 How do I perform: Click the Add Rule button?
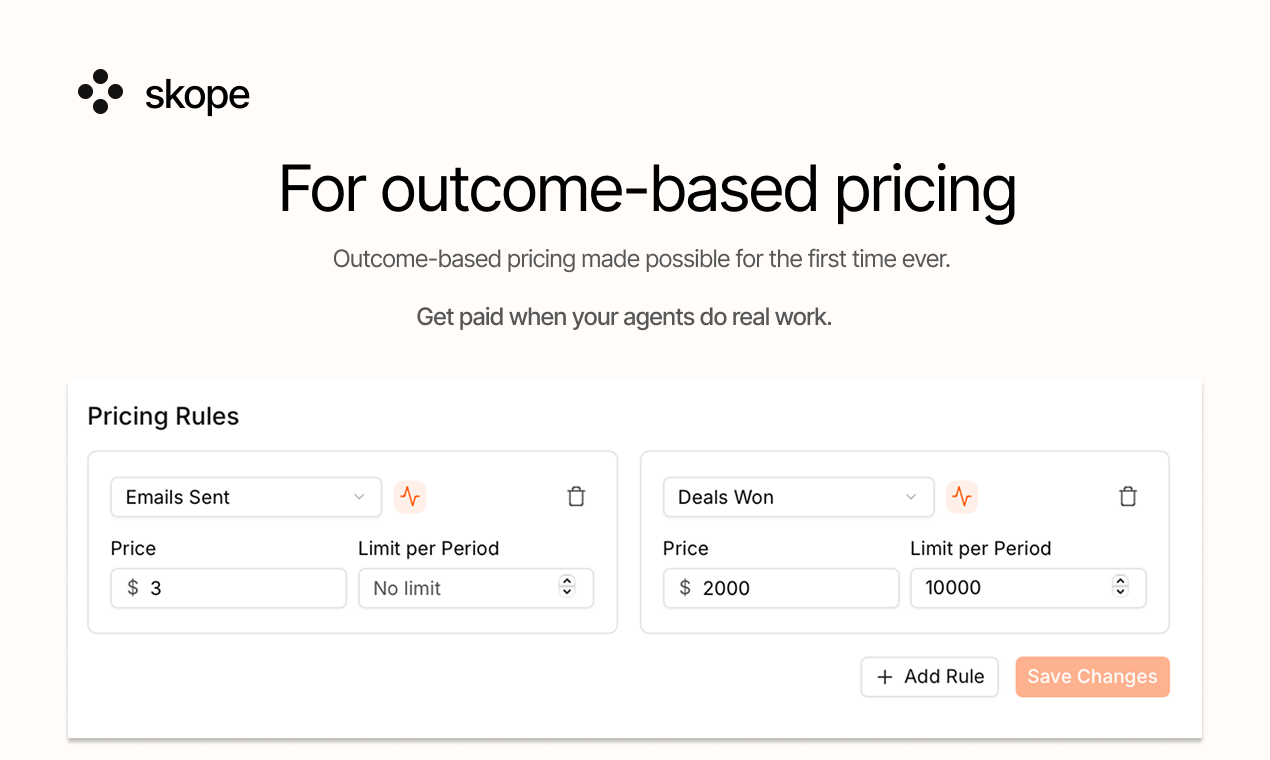[930, 677]
